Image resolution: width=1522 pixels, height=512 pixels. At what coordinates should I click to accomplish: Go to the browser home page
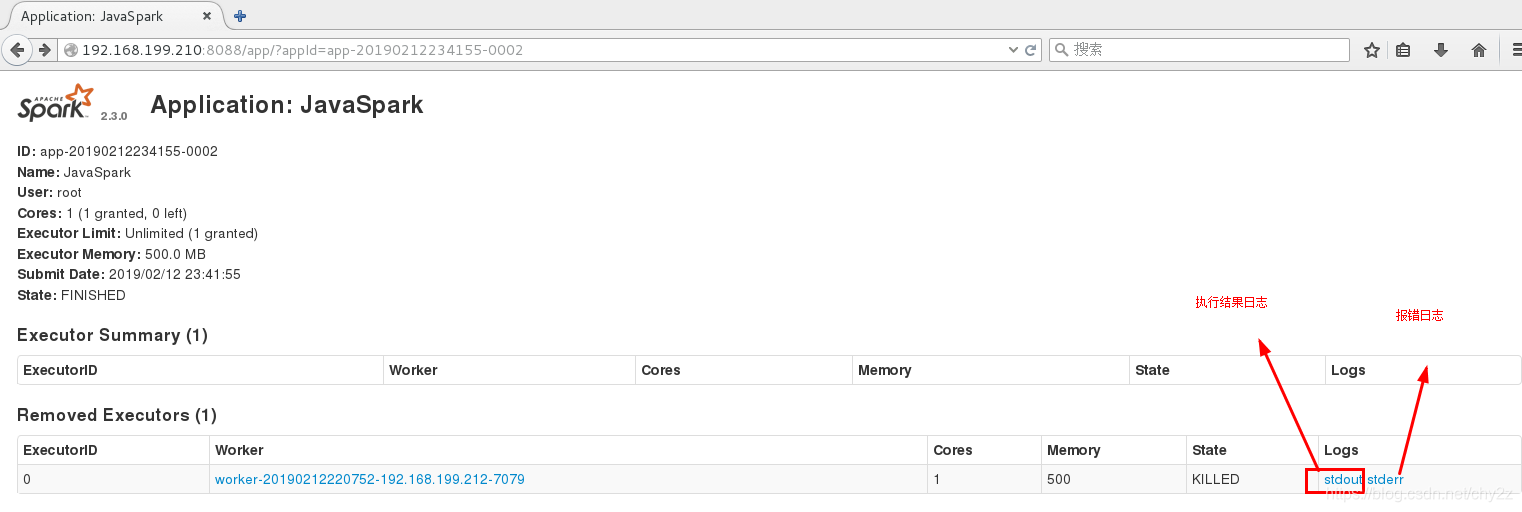pos(1479,50)
